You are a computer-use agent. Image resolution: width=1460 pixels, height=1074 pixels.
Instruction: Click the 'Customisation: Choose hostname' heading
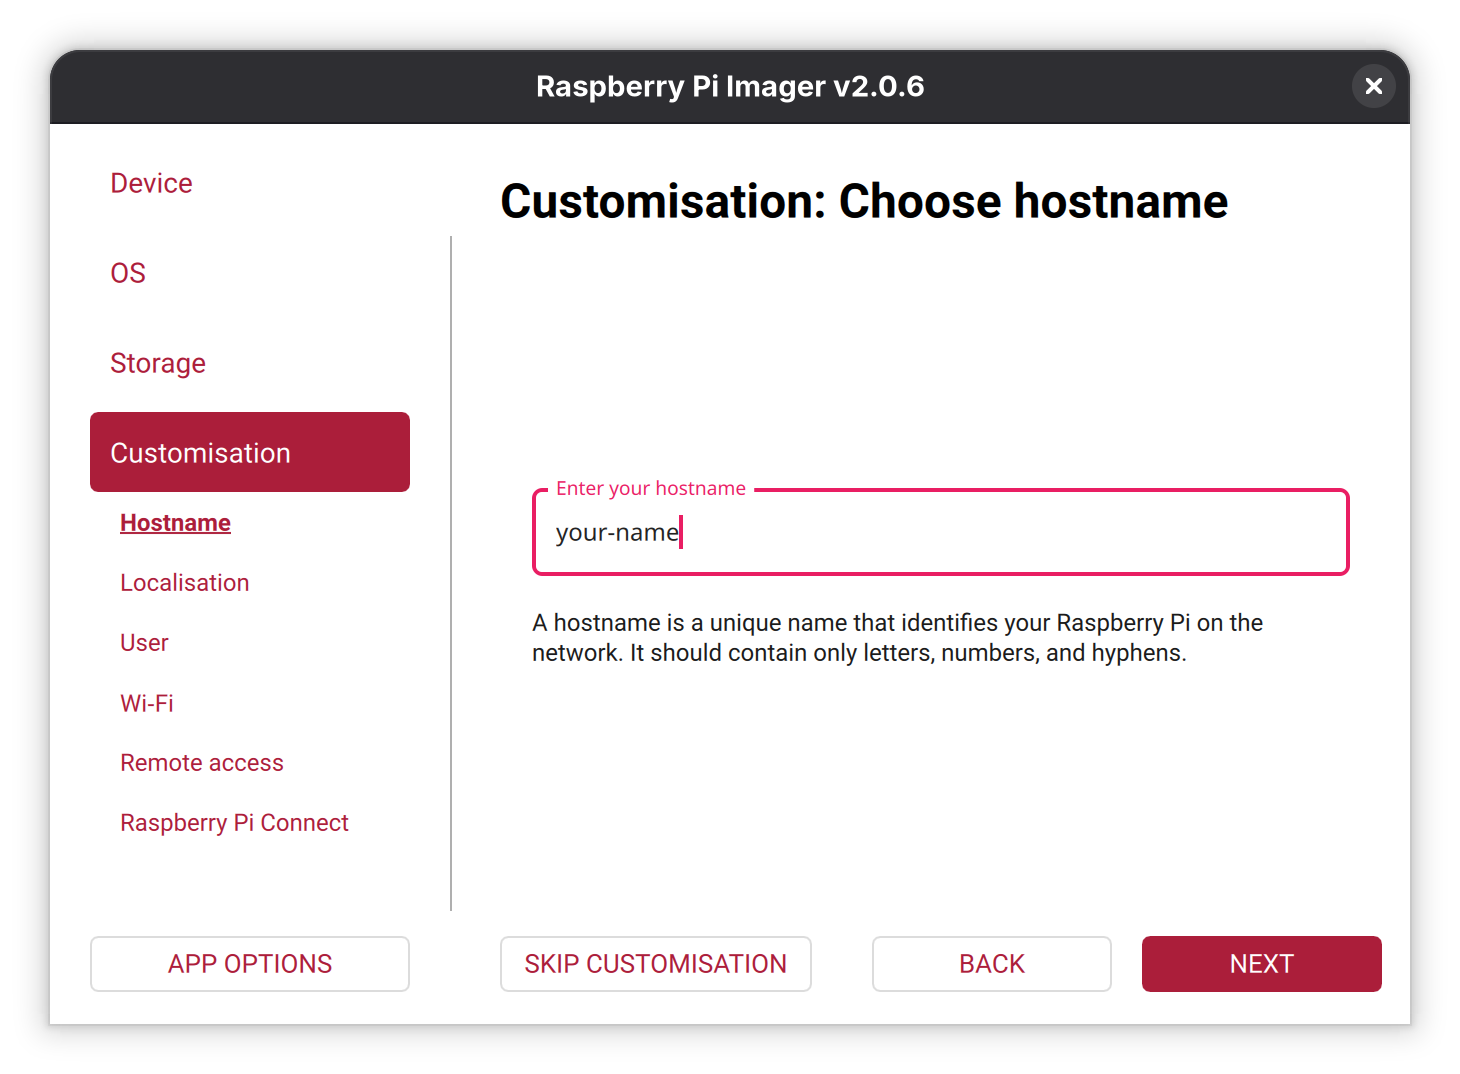pos(864,201)
